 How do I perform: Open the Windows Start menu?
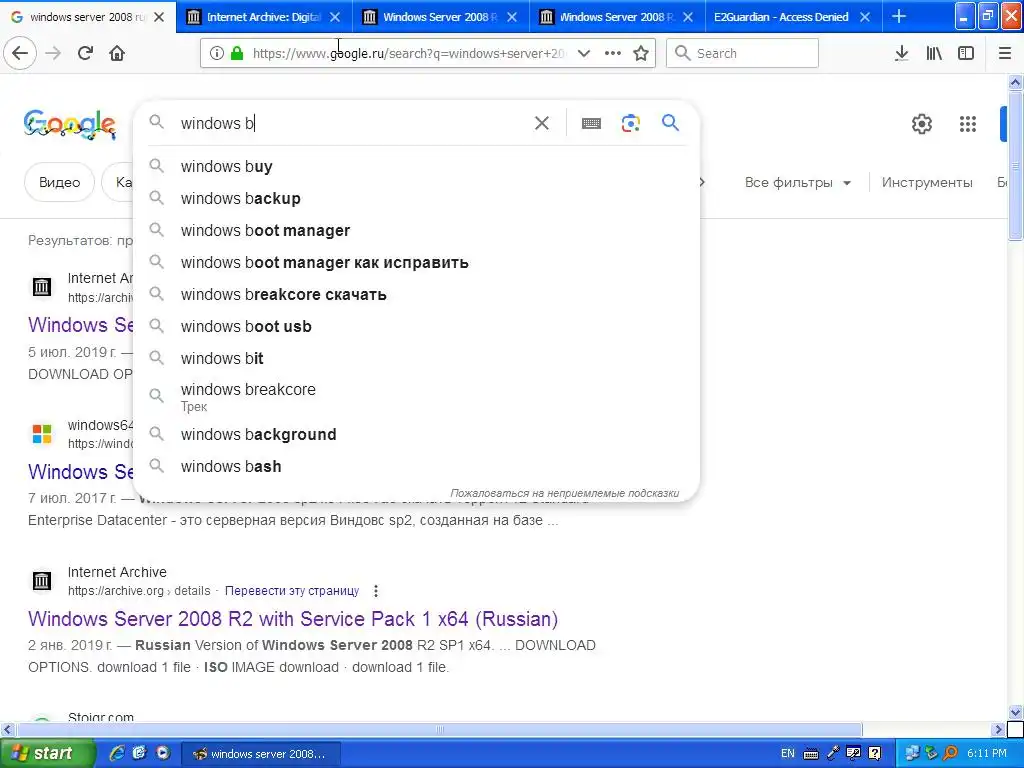(x=47, y=753)
